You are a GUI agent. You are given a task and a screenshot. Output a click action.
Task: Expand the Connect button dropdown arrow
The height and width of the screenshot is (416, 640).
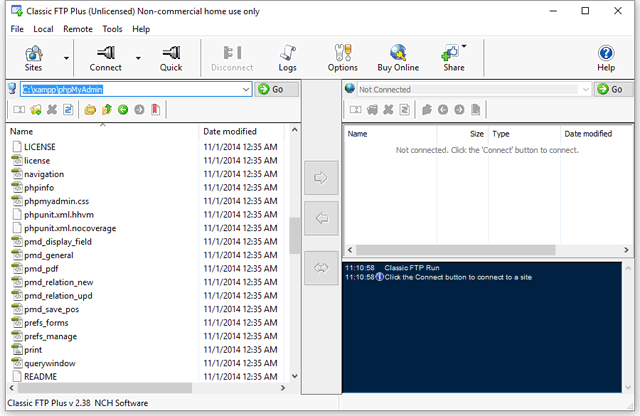138,58
